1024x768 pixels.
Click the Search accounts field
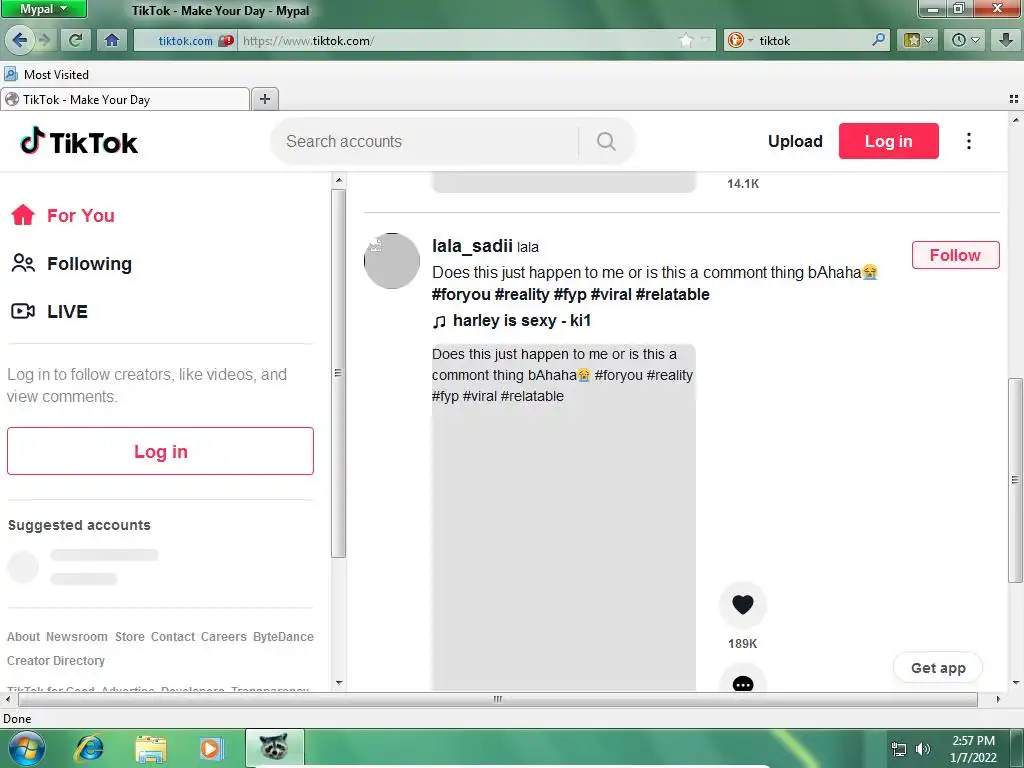[x=425, y=141]
